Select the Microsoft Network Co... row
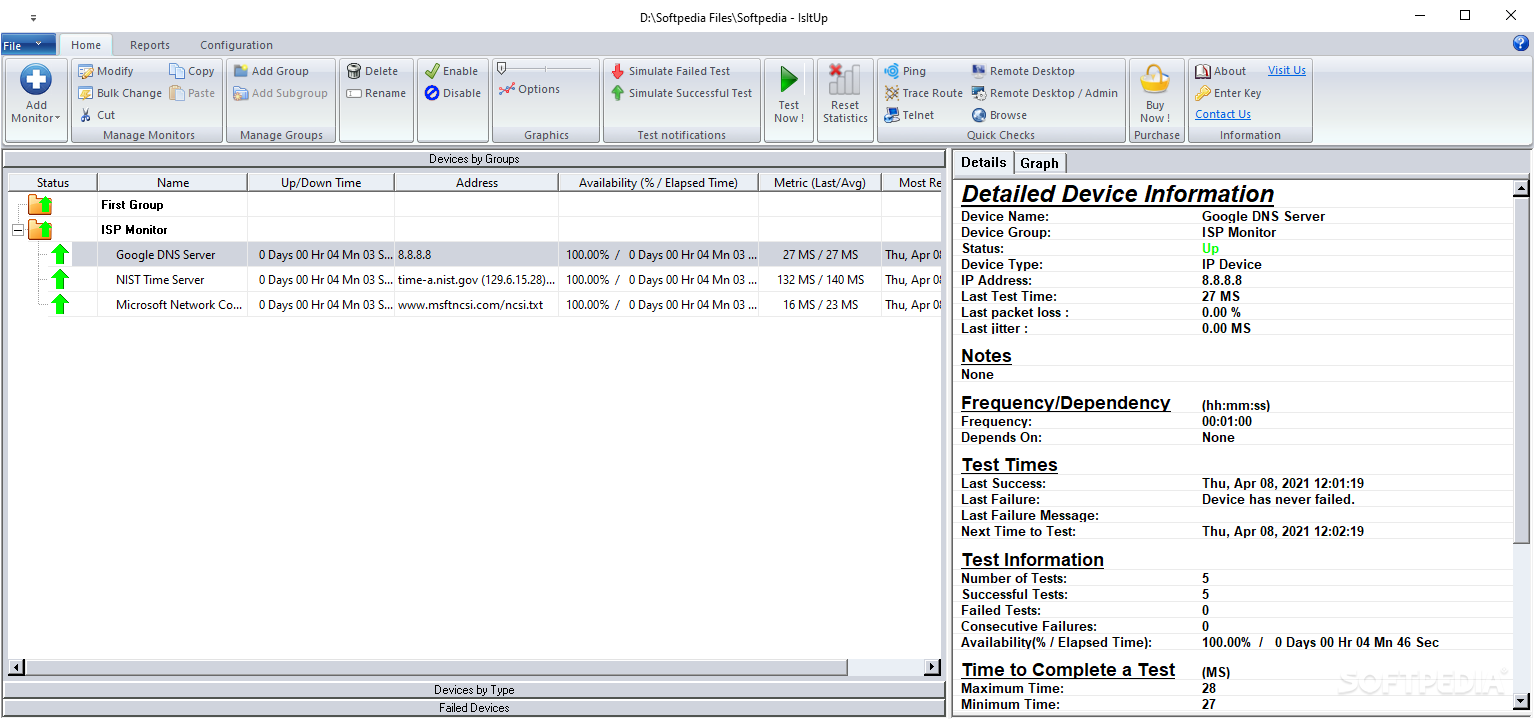1535x720 pixels. [x=475, y=305]
